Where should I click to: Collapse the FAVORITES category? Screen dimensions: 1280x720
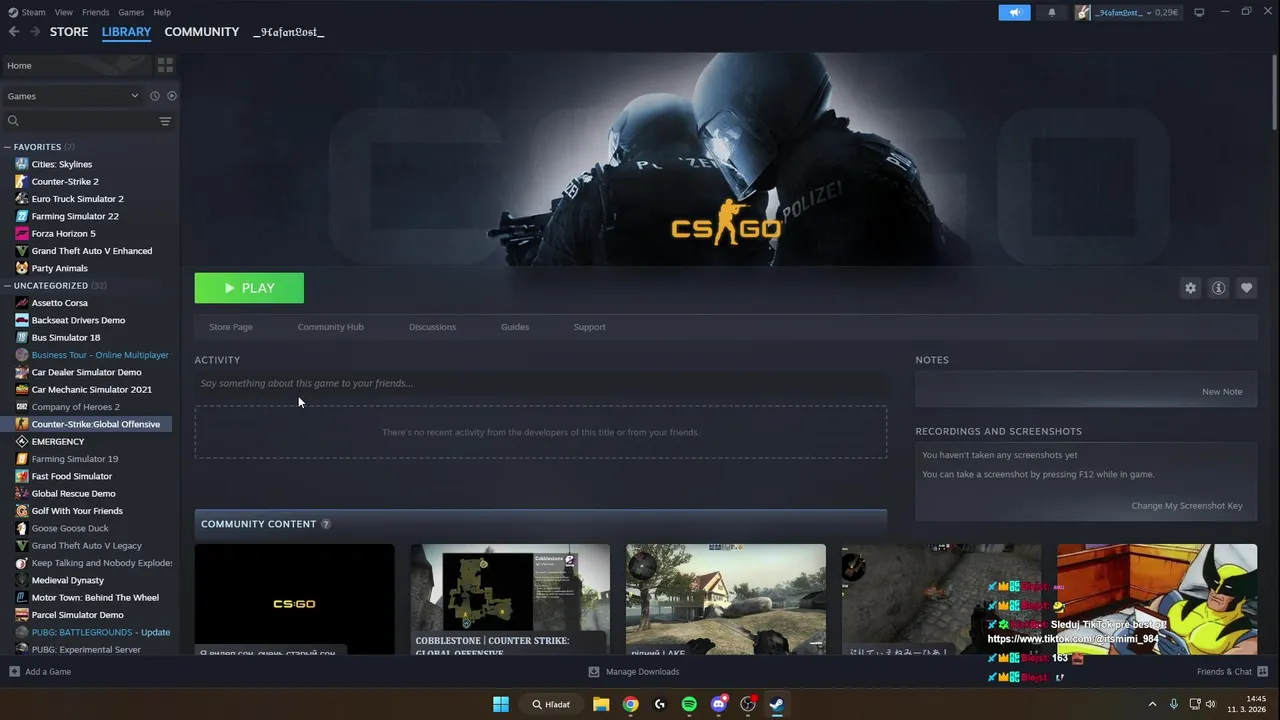pyautogui.click(x=7, y=147)
